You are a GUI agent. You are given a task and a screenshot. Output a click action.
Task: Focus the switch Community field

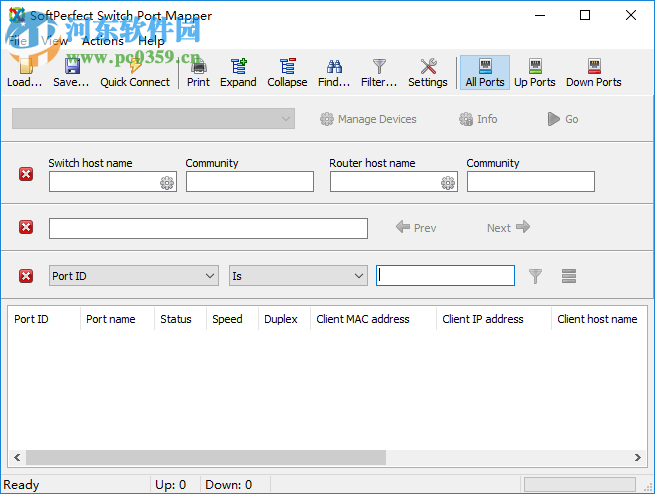pos(250,182)
